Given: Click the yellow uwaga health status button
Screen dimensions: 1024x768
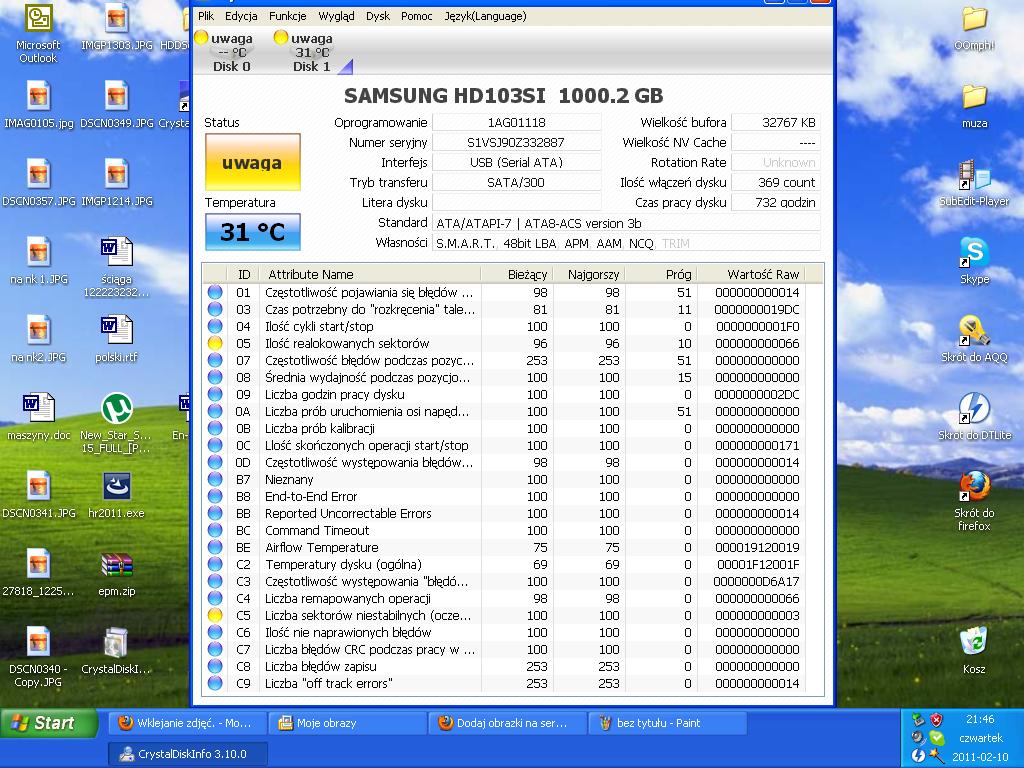Looking at the screenshot, I should pos(253,162).
